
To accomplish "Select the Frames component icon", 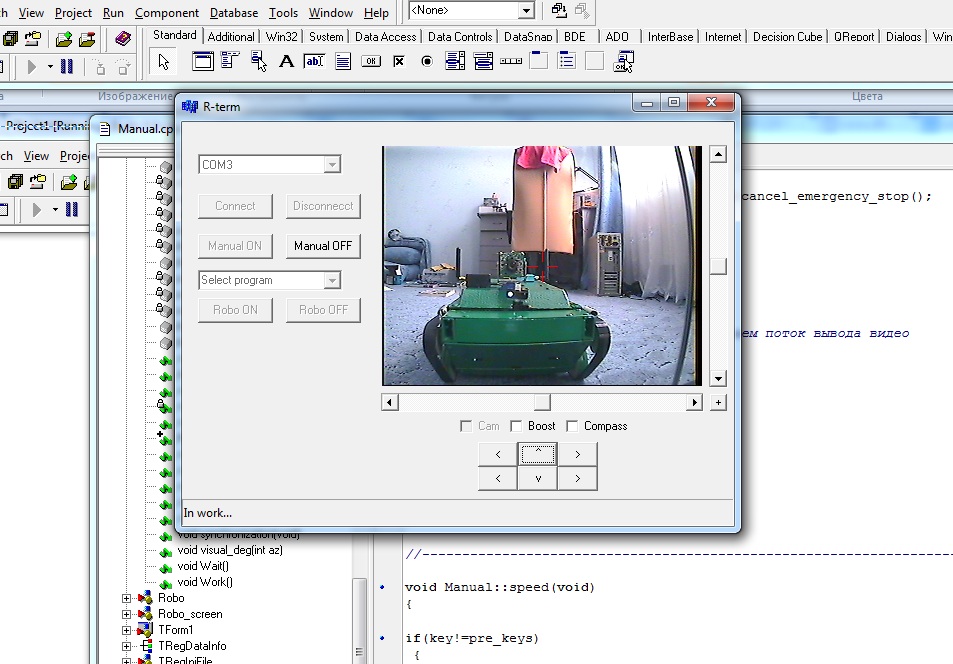I will click(x=202, y=62).
